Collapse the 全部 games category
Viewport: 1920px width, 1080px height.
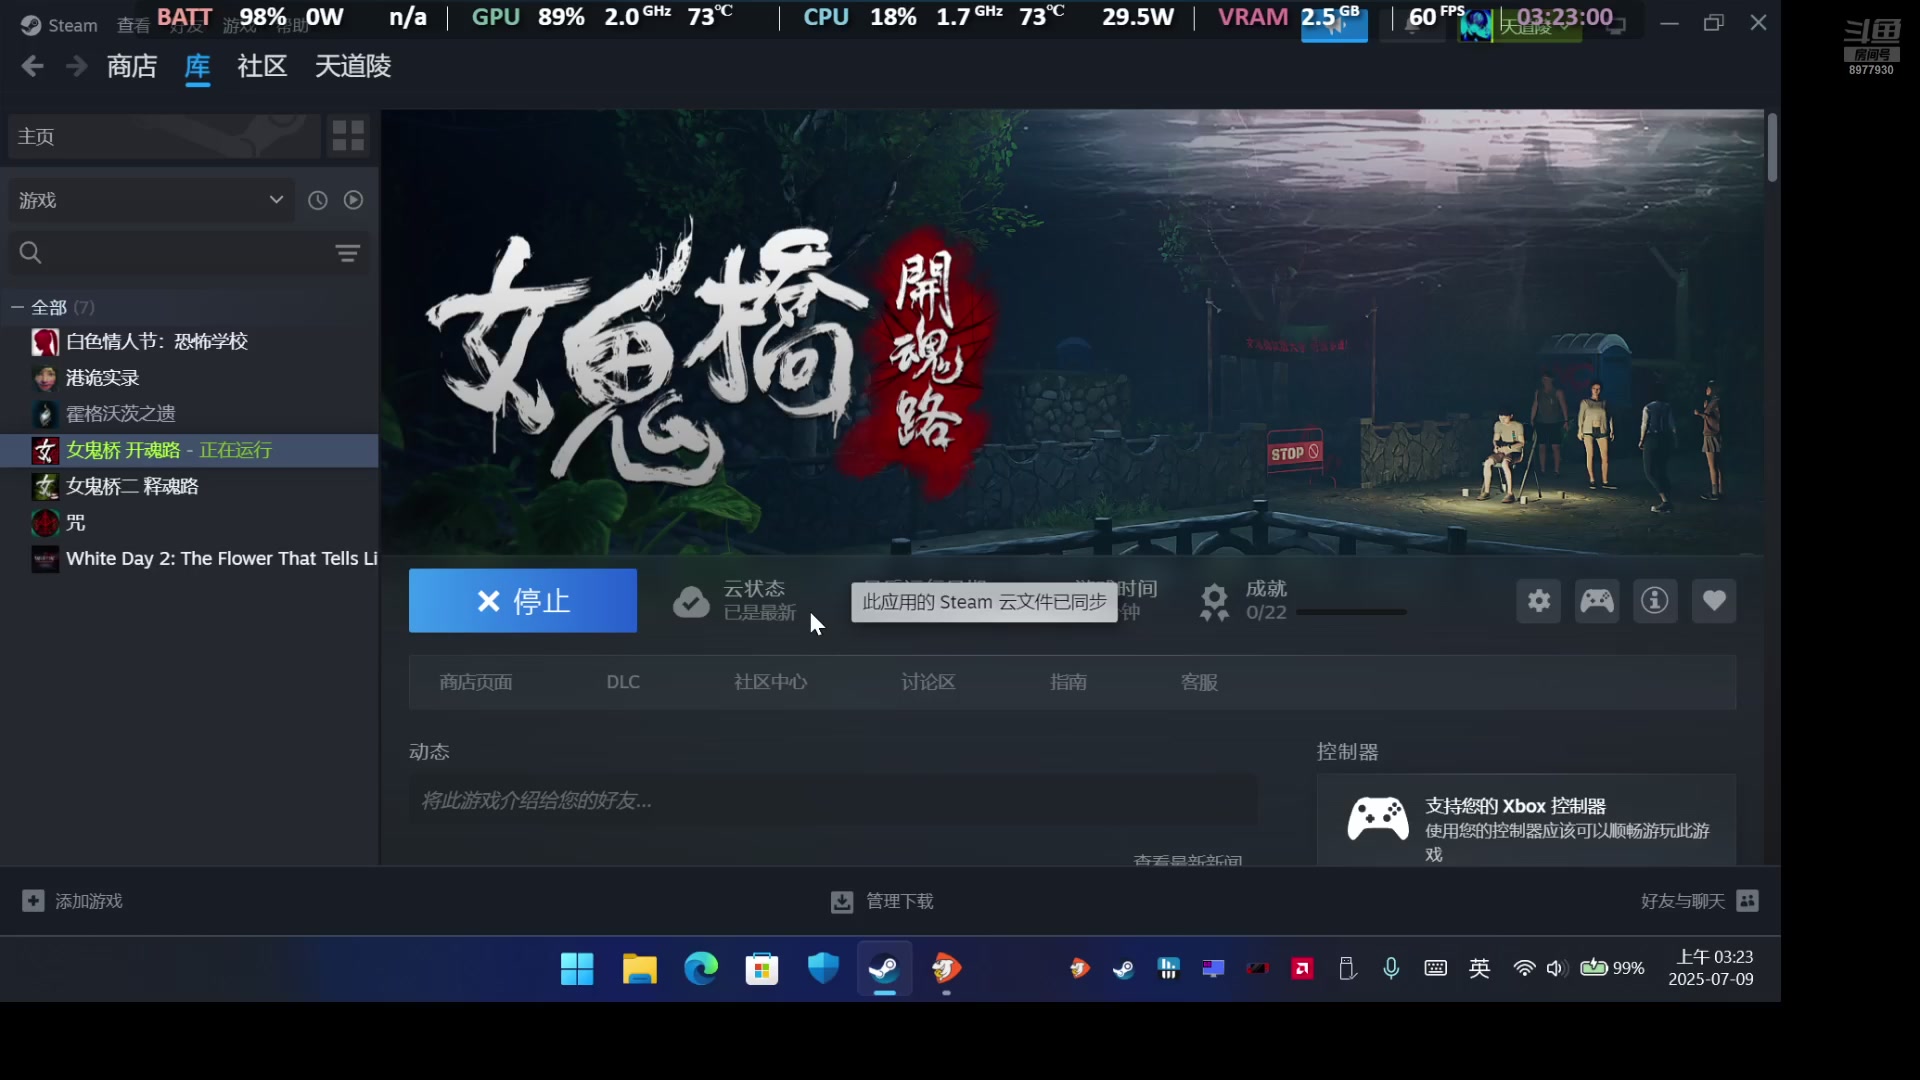point(17,307)
